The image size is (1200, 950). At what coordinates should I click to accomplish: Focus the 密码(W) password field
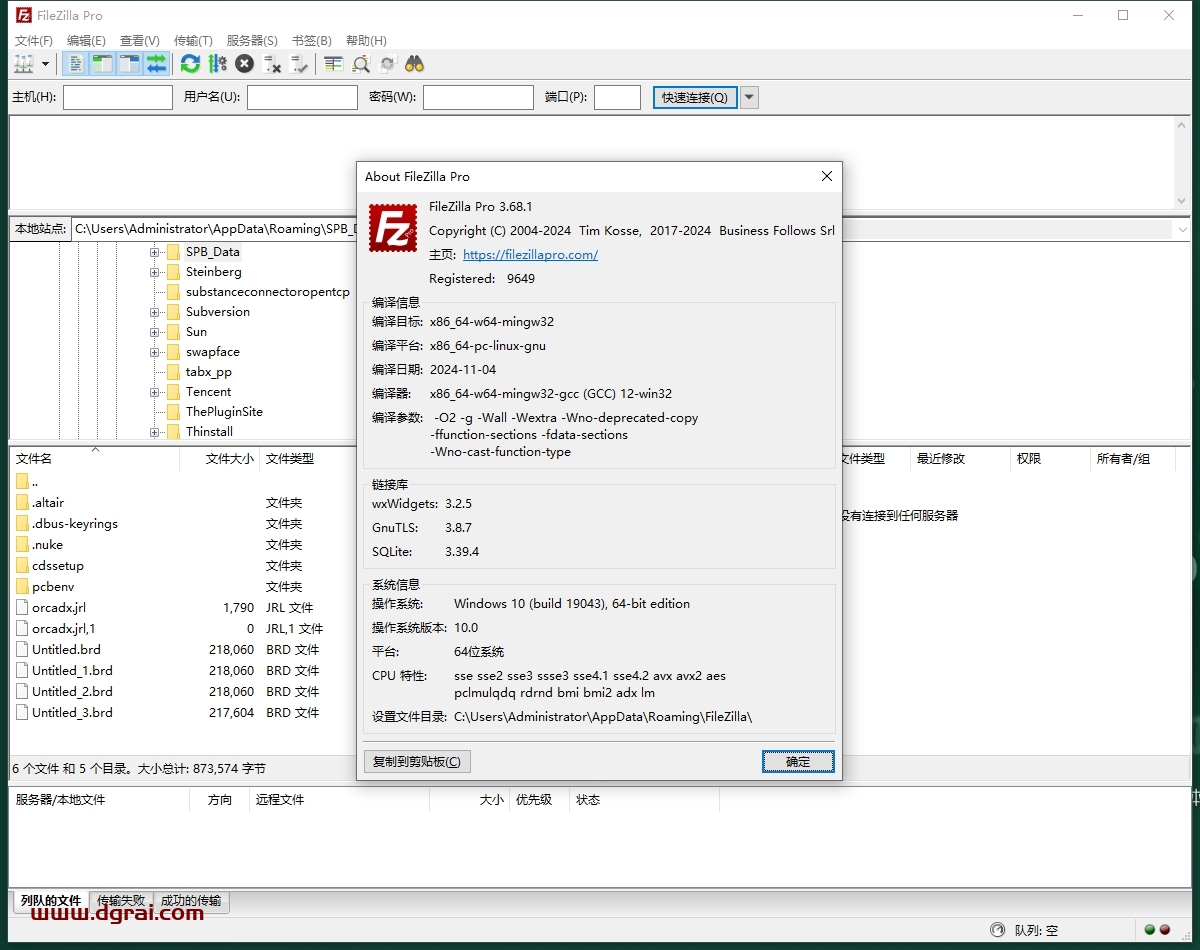pyautogui.click(x=478, y=97)
